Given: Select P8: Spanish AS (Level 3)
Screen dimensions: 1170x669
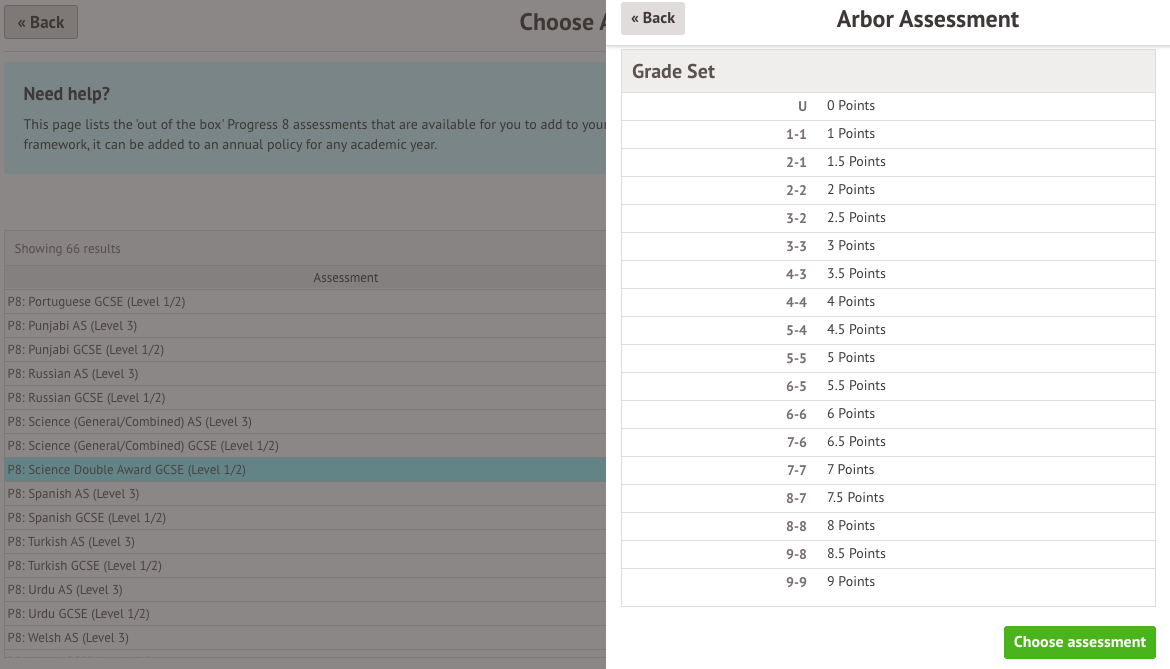Looking at the screenshot, I should point(73,494).
